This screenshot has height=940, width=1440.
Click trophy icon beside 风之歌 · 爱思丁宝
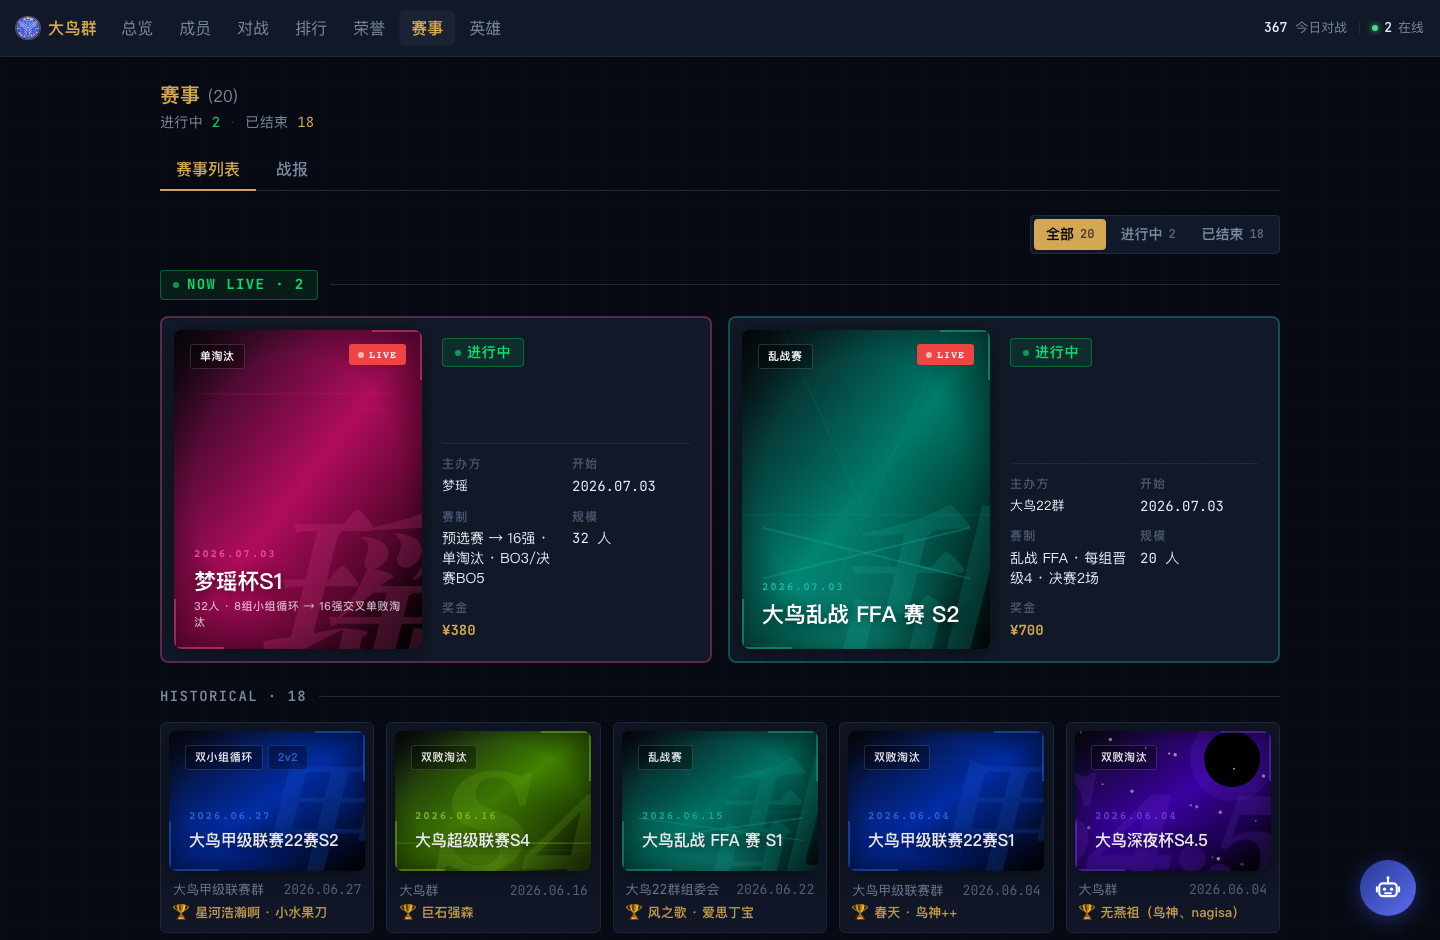pyautogui.click(x=634, y=912)
